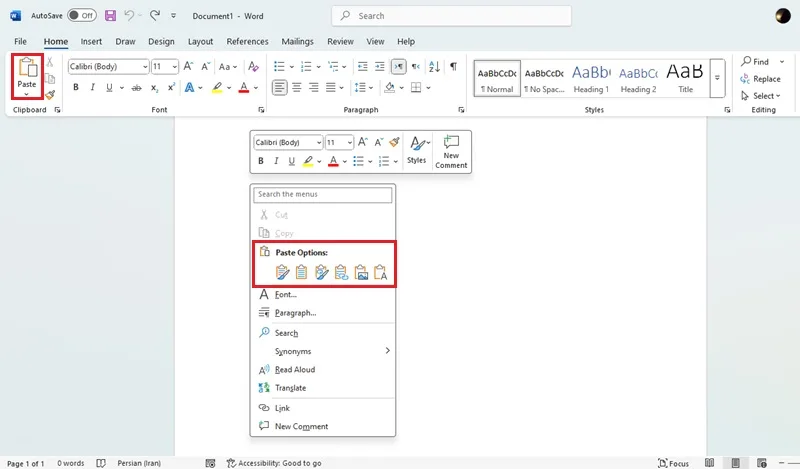Select the Picture paste option icon

tap(361, 273)
